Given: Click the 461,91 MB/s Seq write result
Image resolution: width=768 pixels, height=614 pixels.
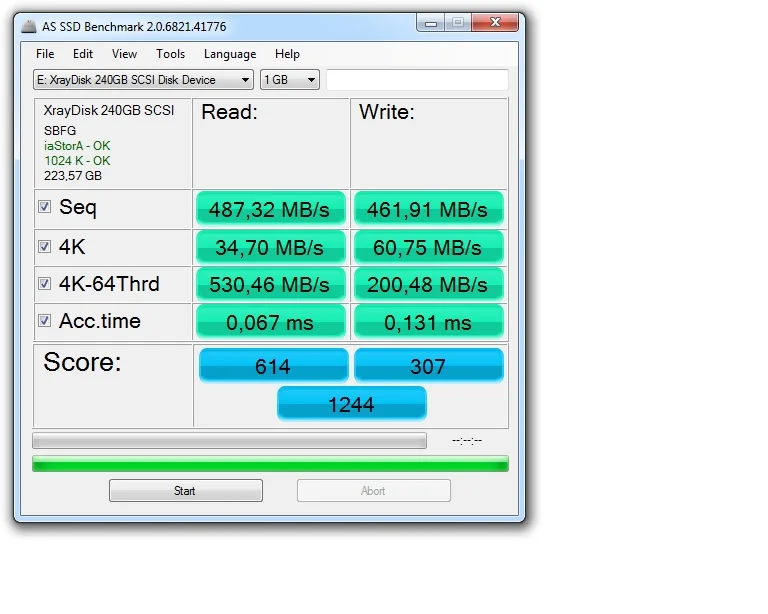Looking at the screenshot, I should (x=429, y=209).
